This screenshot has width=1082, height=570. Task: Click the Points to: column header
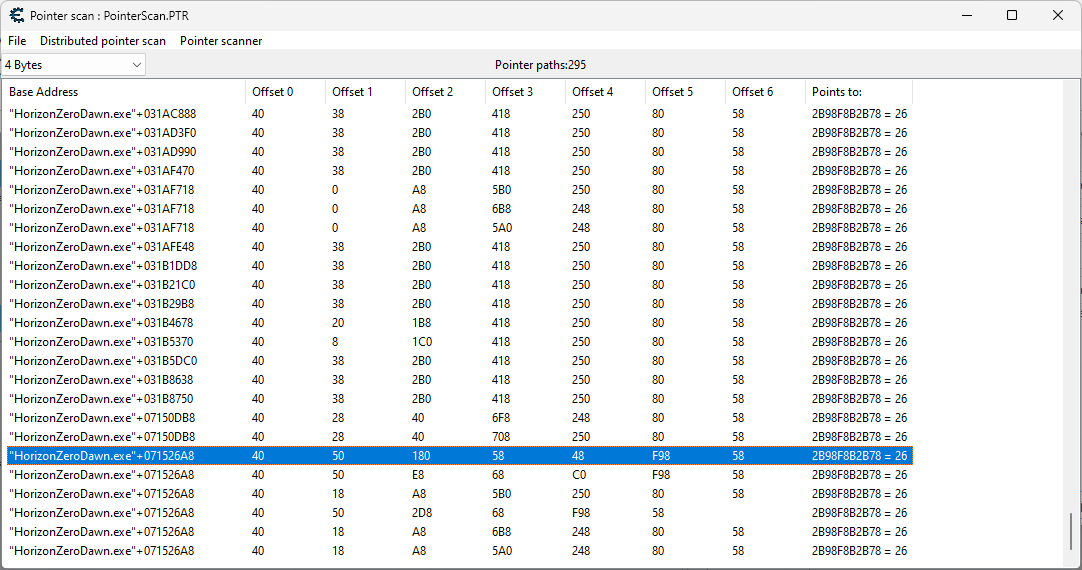[858, 92]
